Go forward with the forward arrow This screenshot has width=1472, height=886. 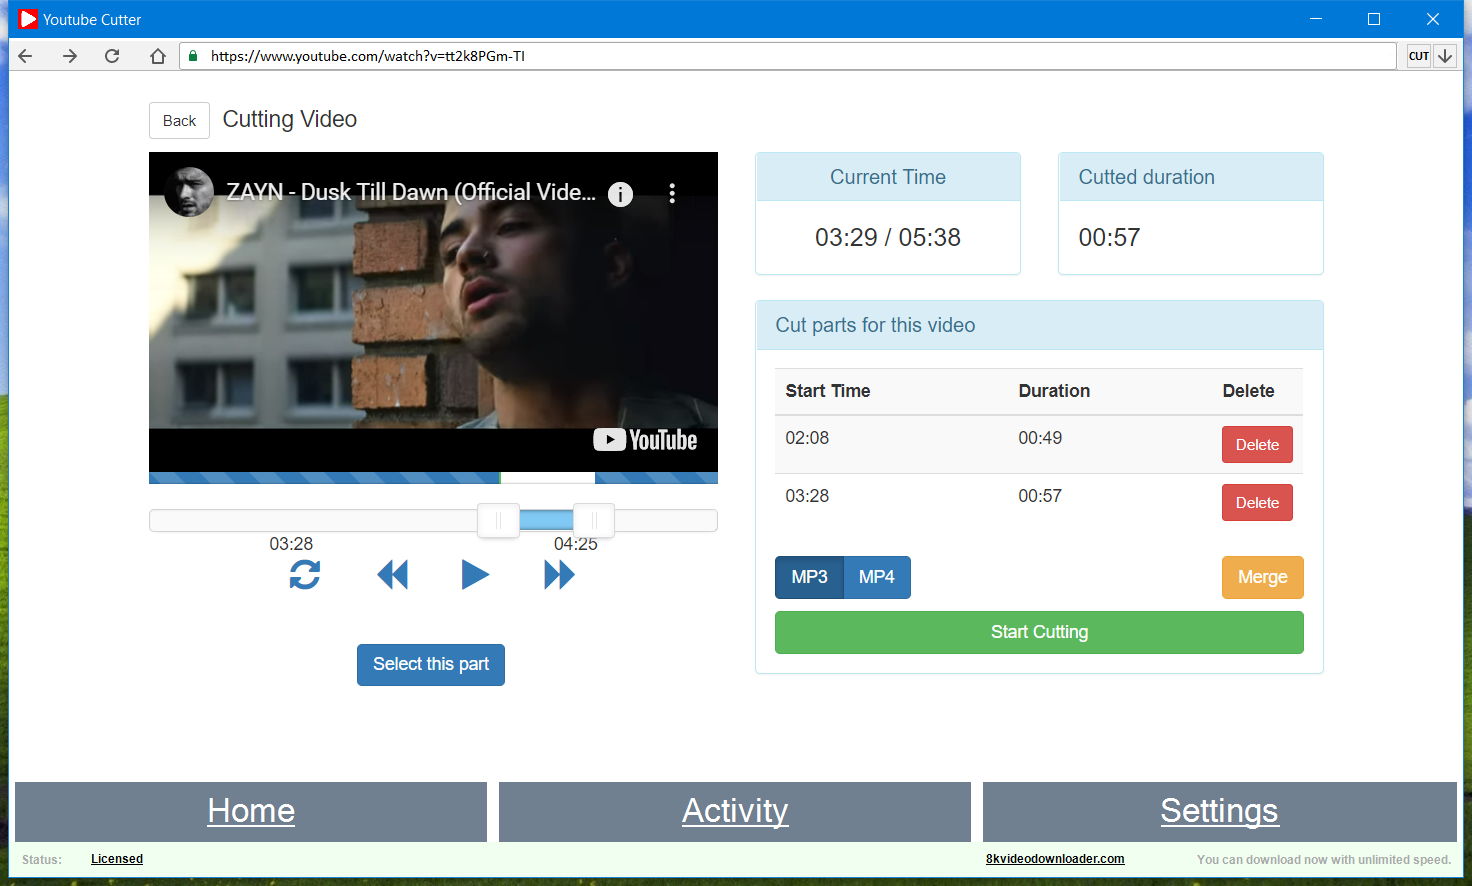tap(69, 56)
